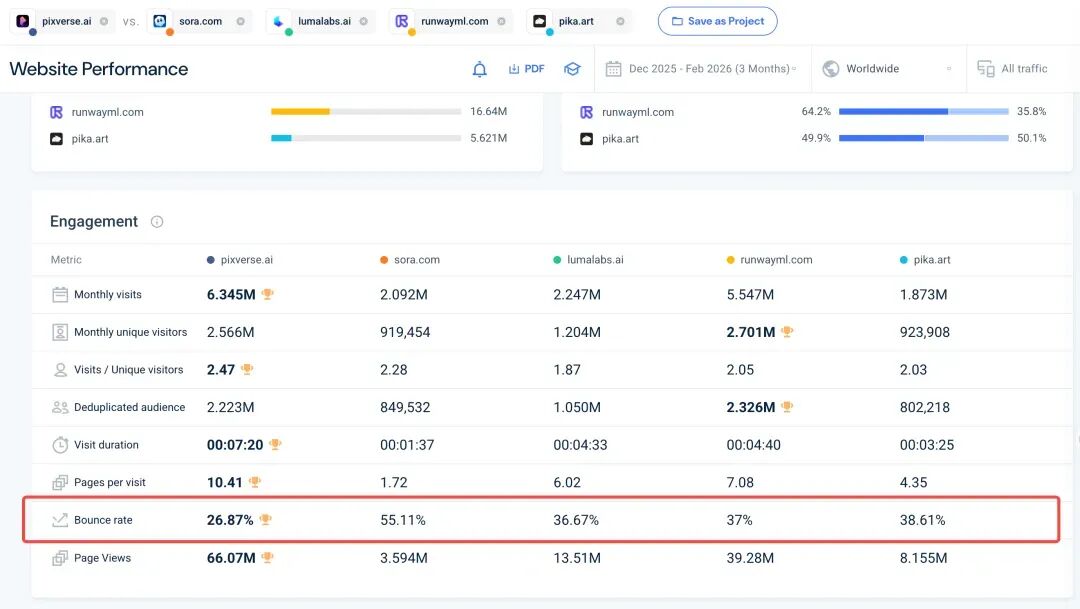The height and width of the screenshot is (609, 1080).
Task: Click the Save as Project button
Action: point(717,21)
